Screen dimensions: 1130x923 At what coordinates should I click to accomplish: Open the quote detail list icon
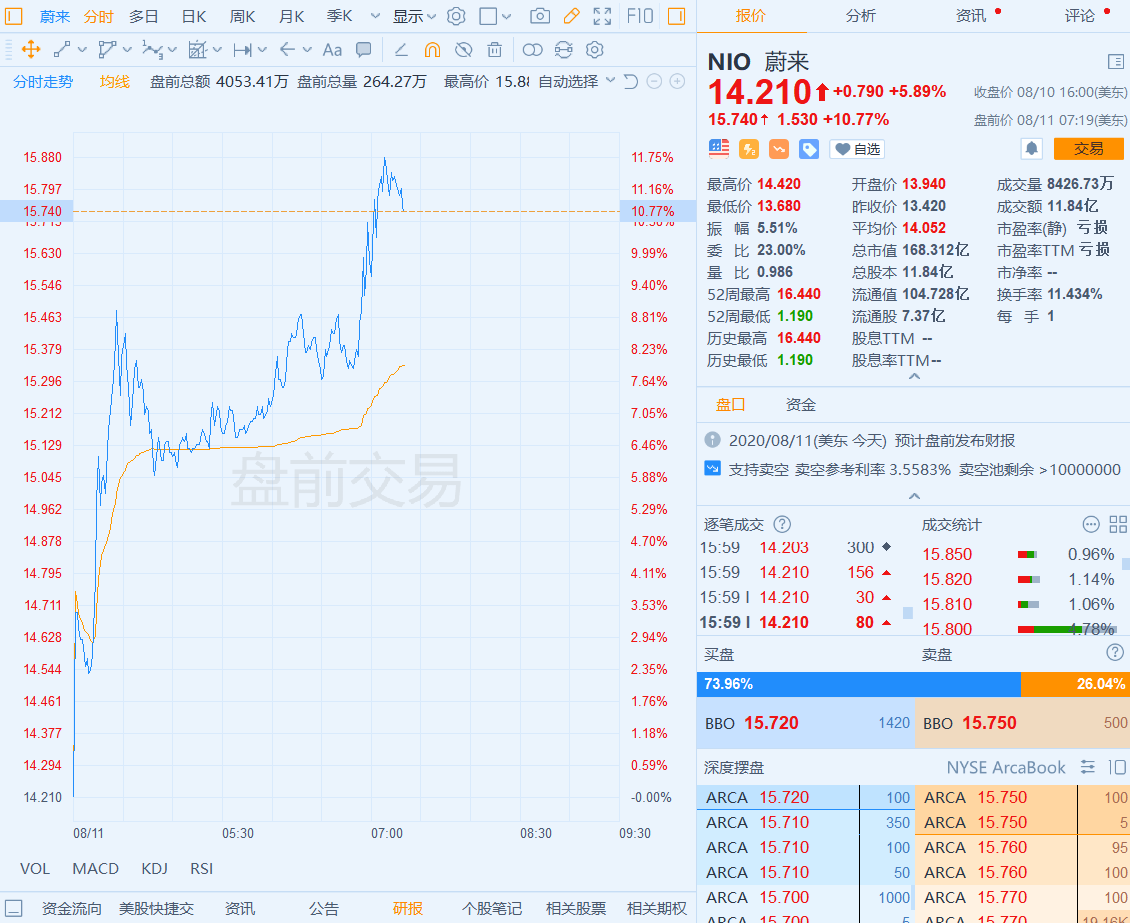coord(1115,61)
